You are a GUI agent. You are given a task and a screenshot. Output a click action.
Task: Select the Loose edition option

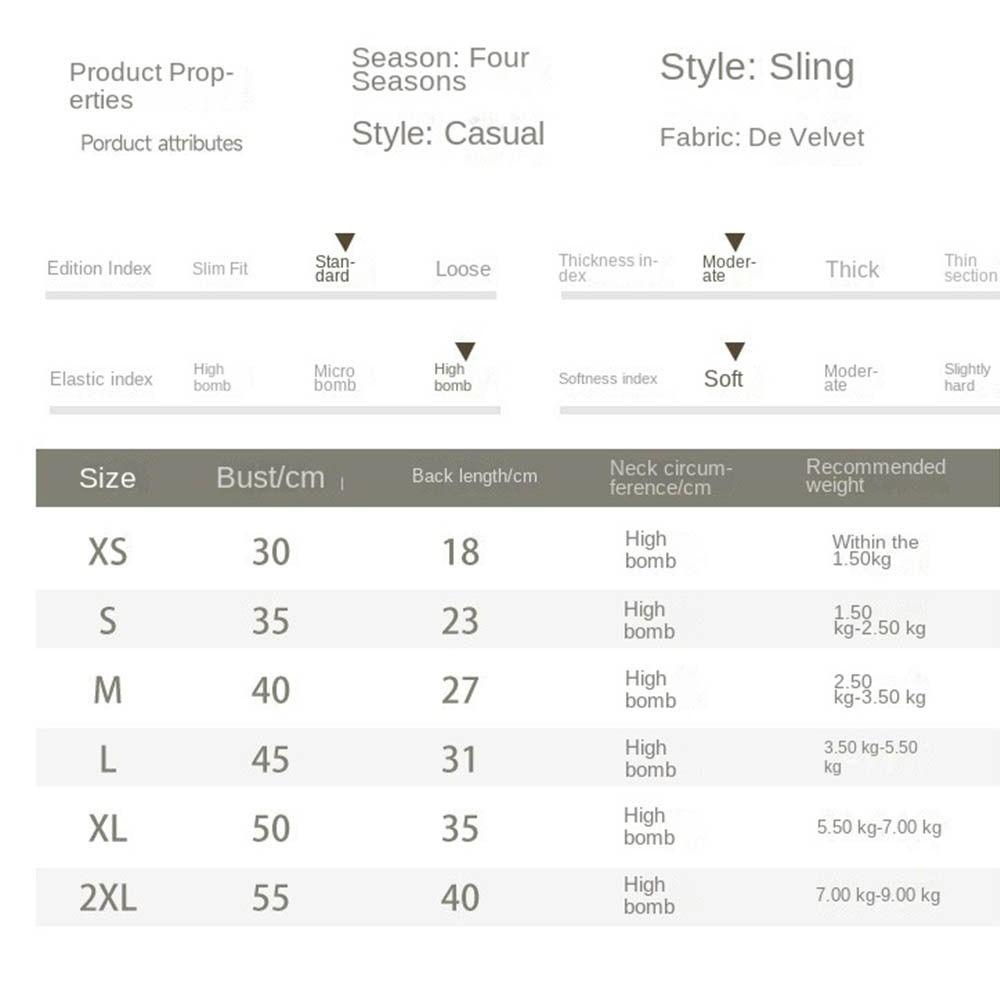463,269
